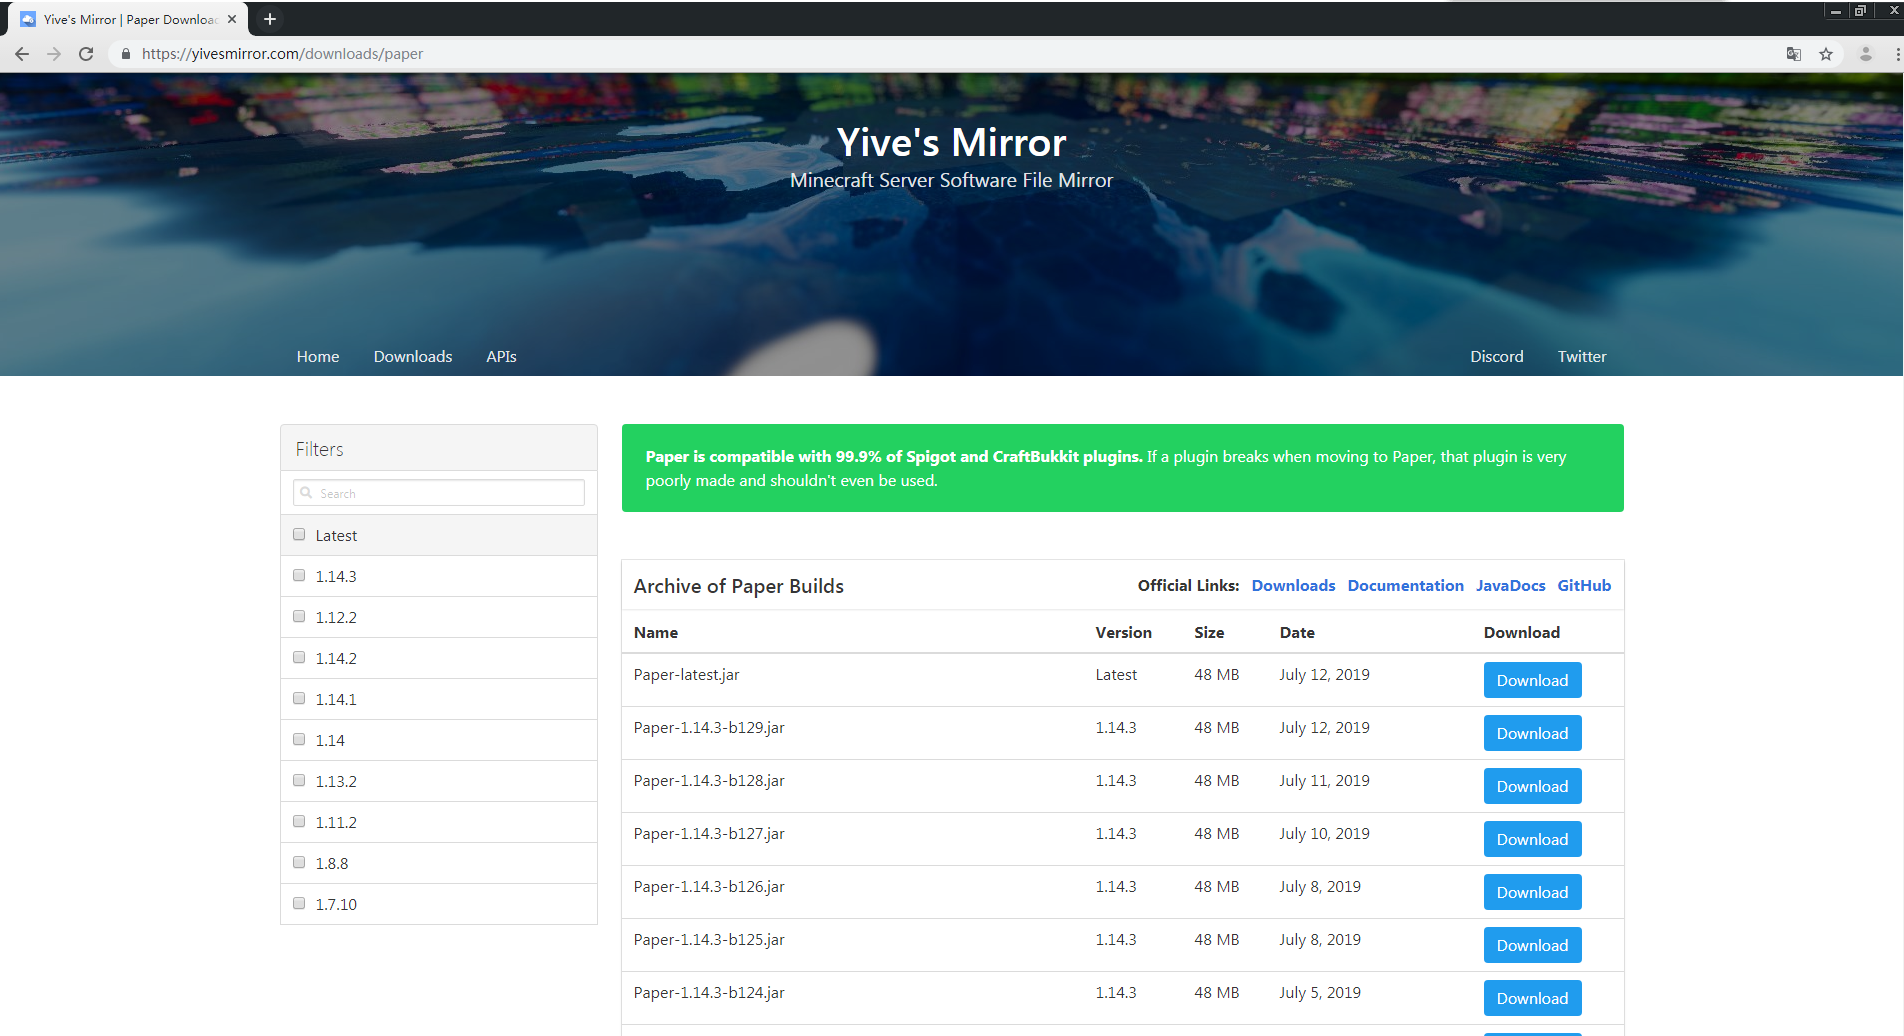Click the Paper-1.14.3-b128.jar file name
This screenshot has height=1036, width=1904.
point(709,781)
